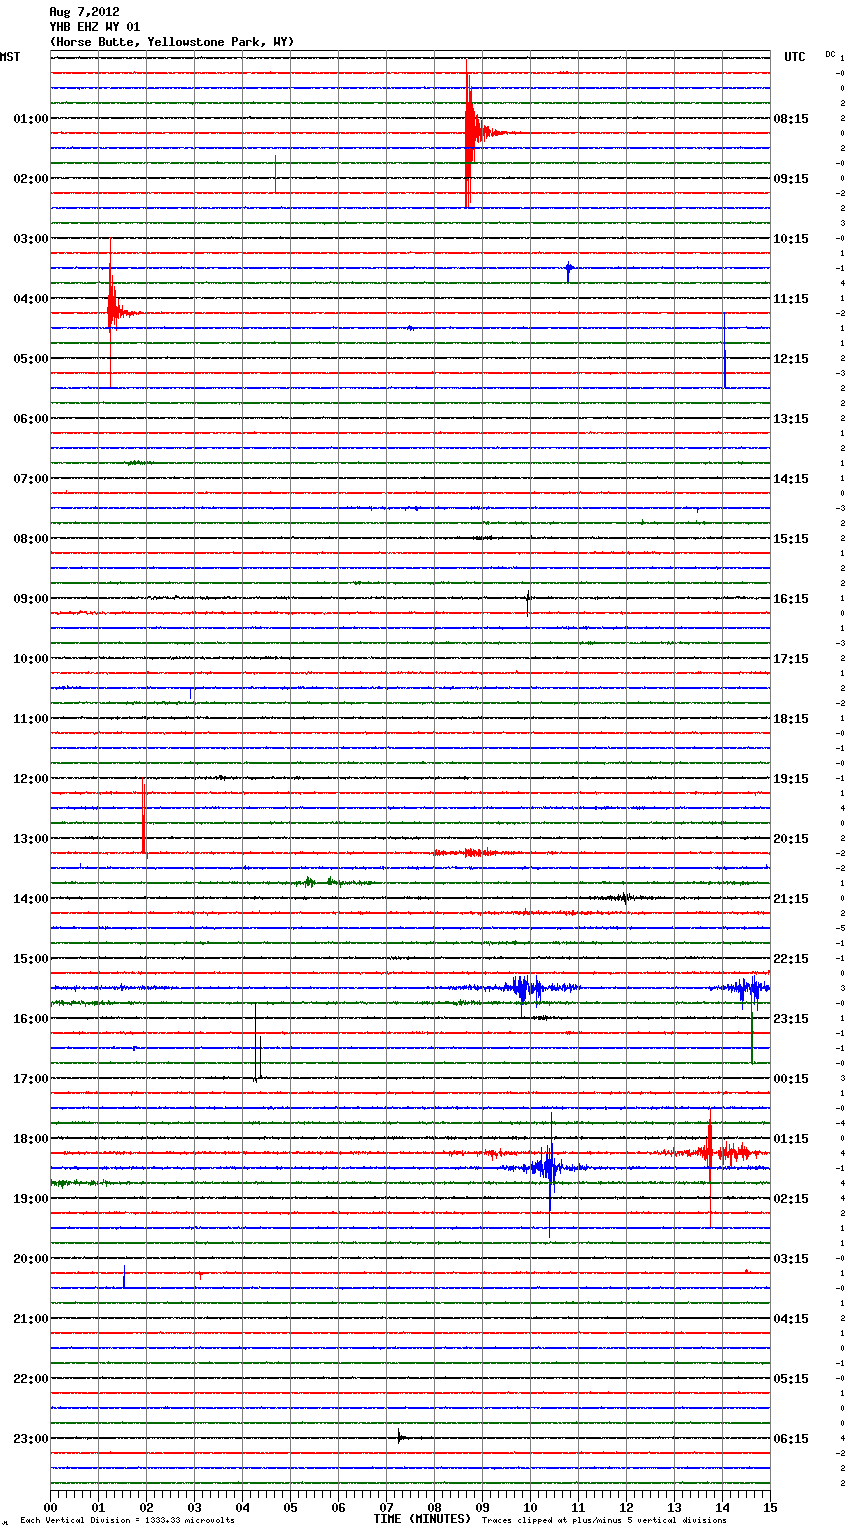This screenshot has width=850, height=1534.
Task: Click the 00 minute tick label
Action: (x=50, y=1507)
